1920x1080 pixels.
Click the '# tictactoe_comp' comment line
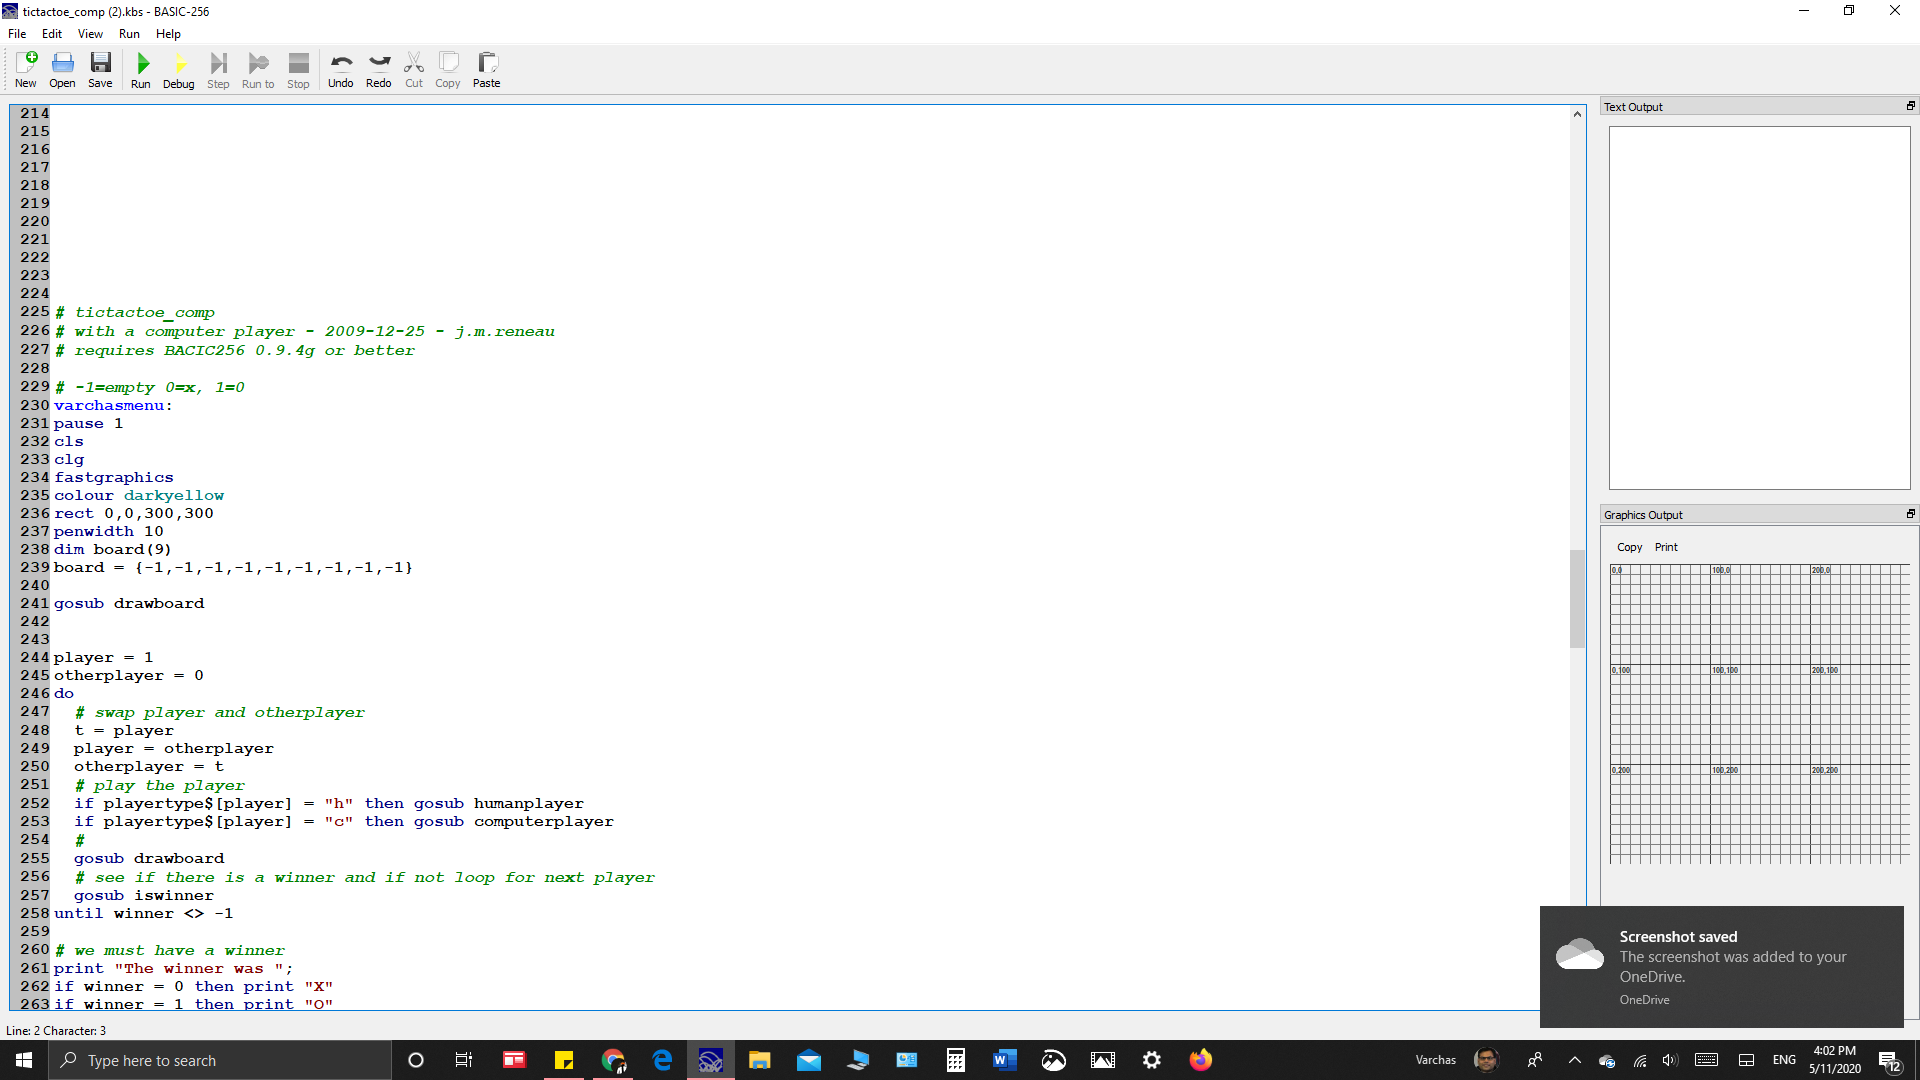[135, 312]
